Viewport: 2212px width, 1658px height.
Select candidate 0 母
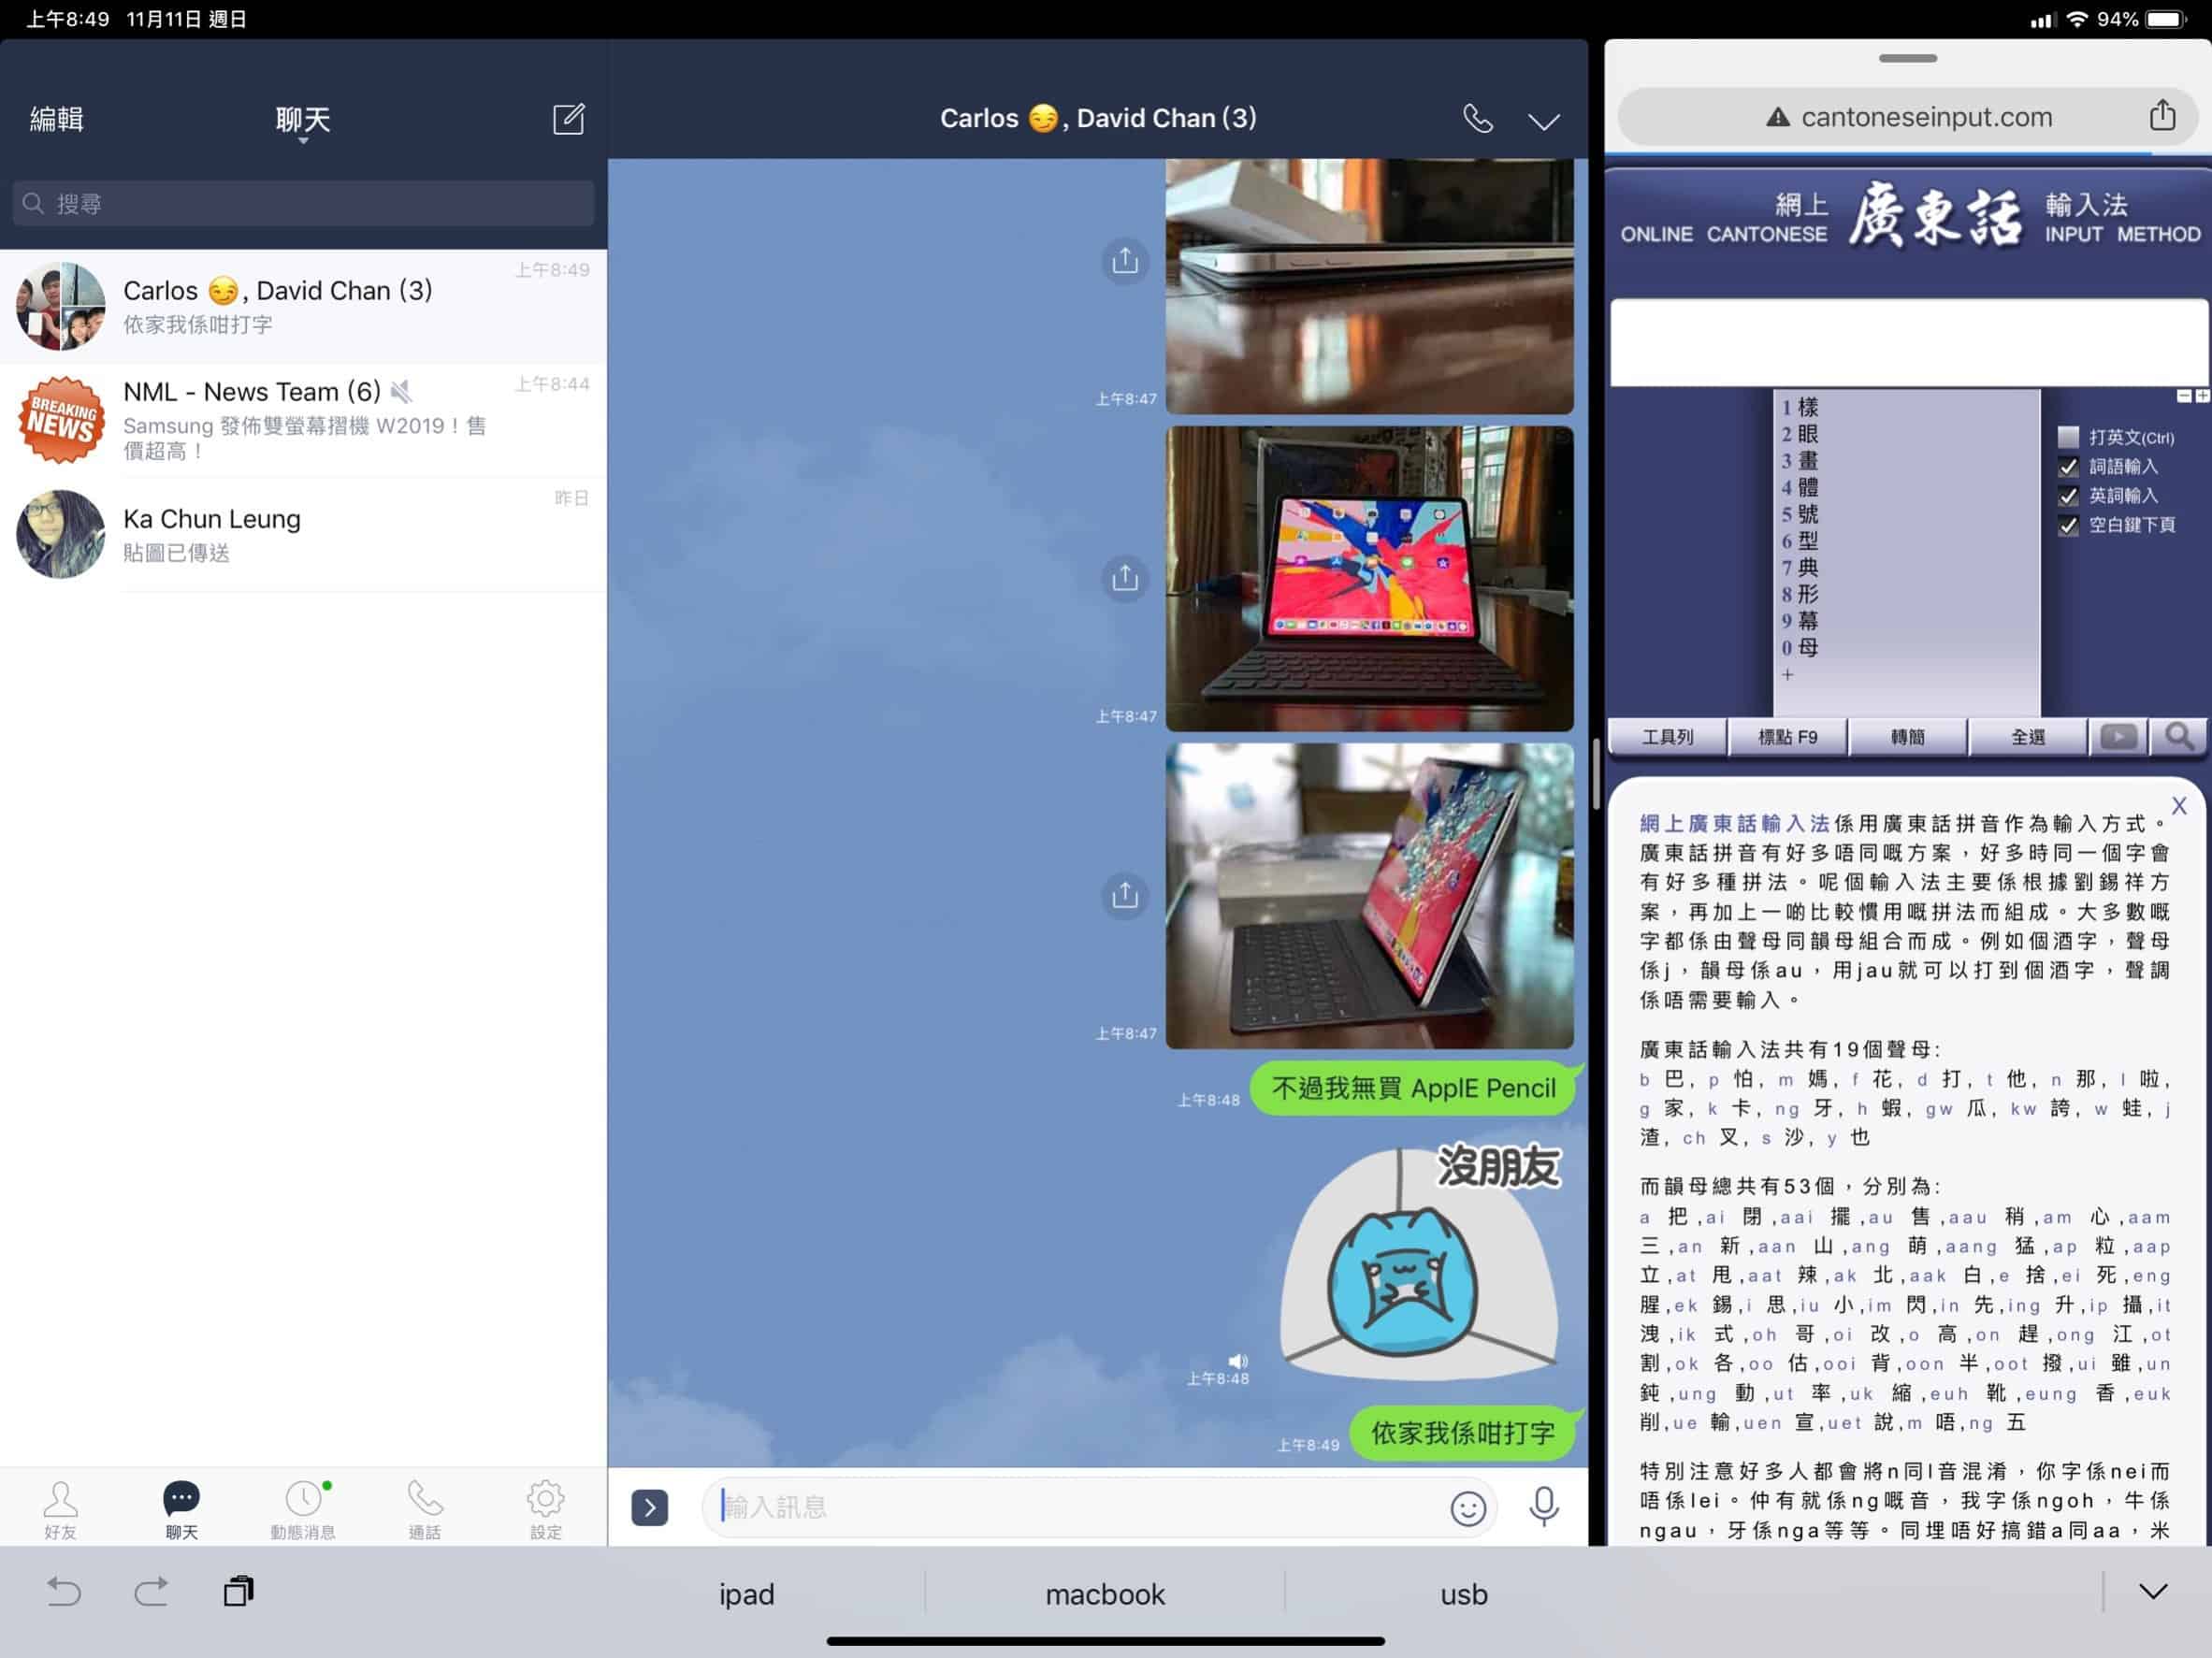(x=1799, y=647)
